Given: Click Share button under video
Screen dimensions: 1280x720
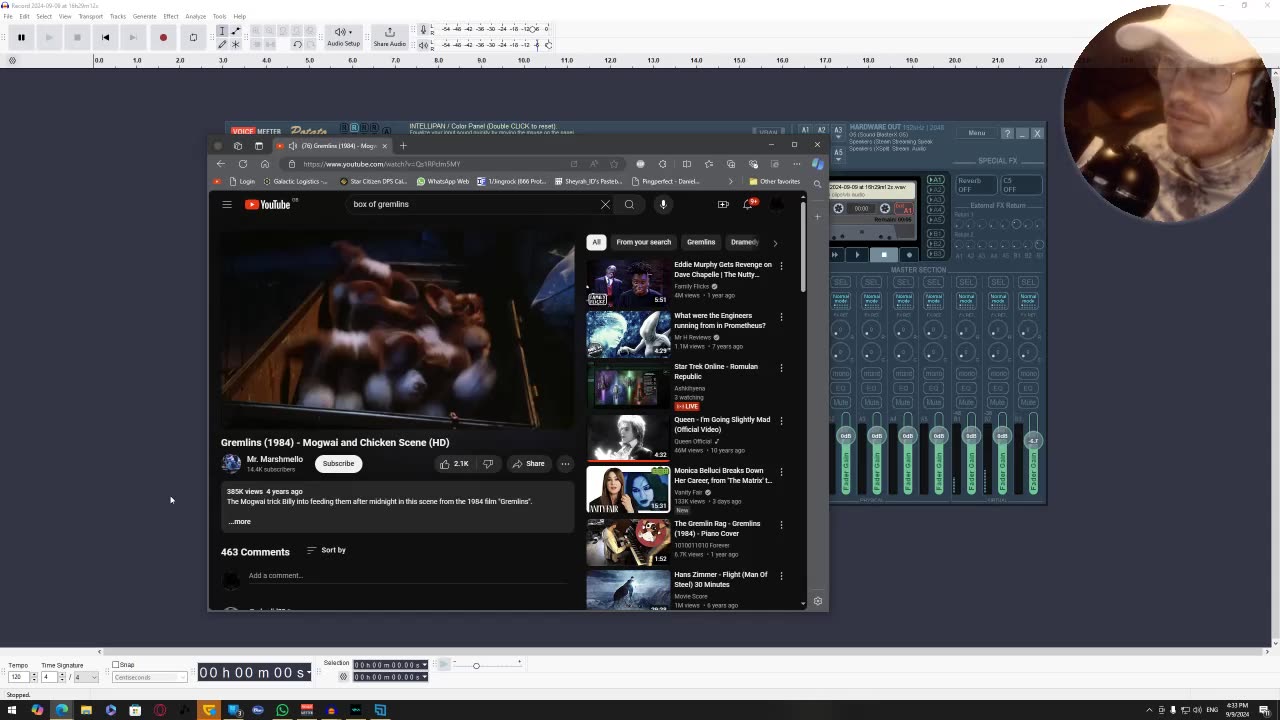Looking at the screenshot, I should tap(528, 463).
